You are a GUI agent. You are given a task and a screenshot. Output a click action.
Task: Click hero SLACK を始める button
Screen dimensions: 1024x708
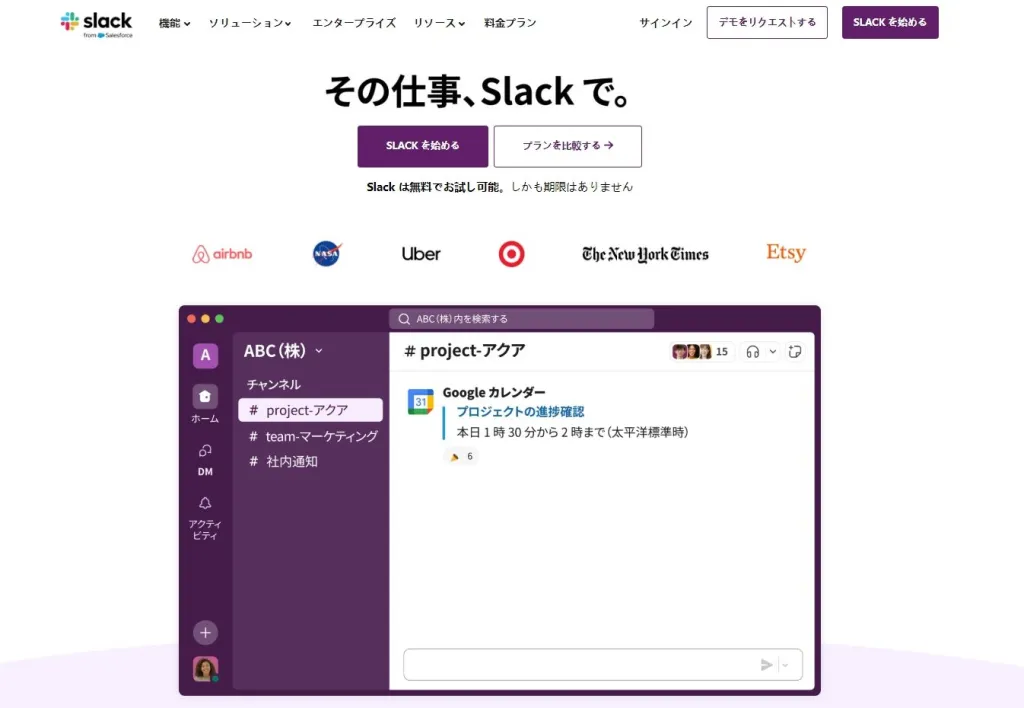423,146
